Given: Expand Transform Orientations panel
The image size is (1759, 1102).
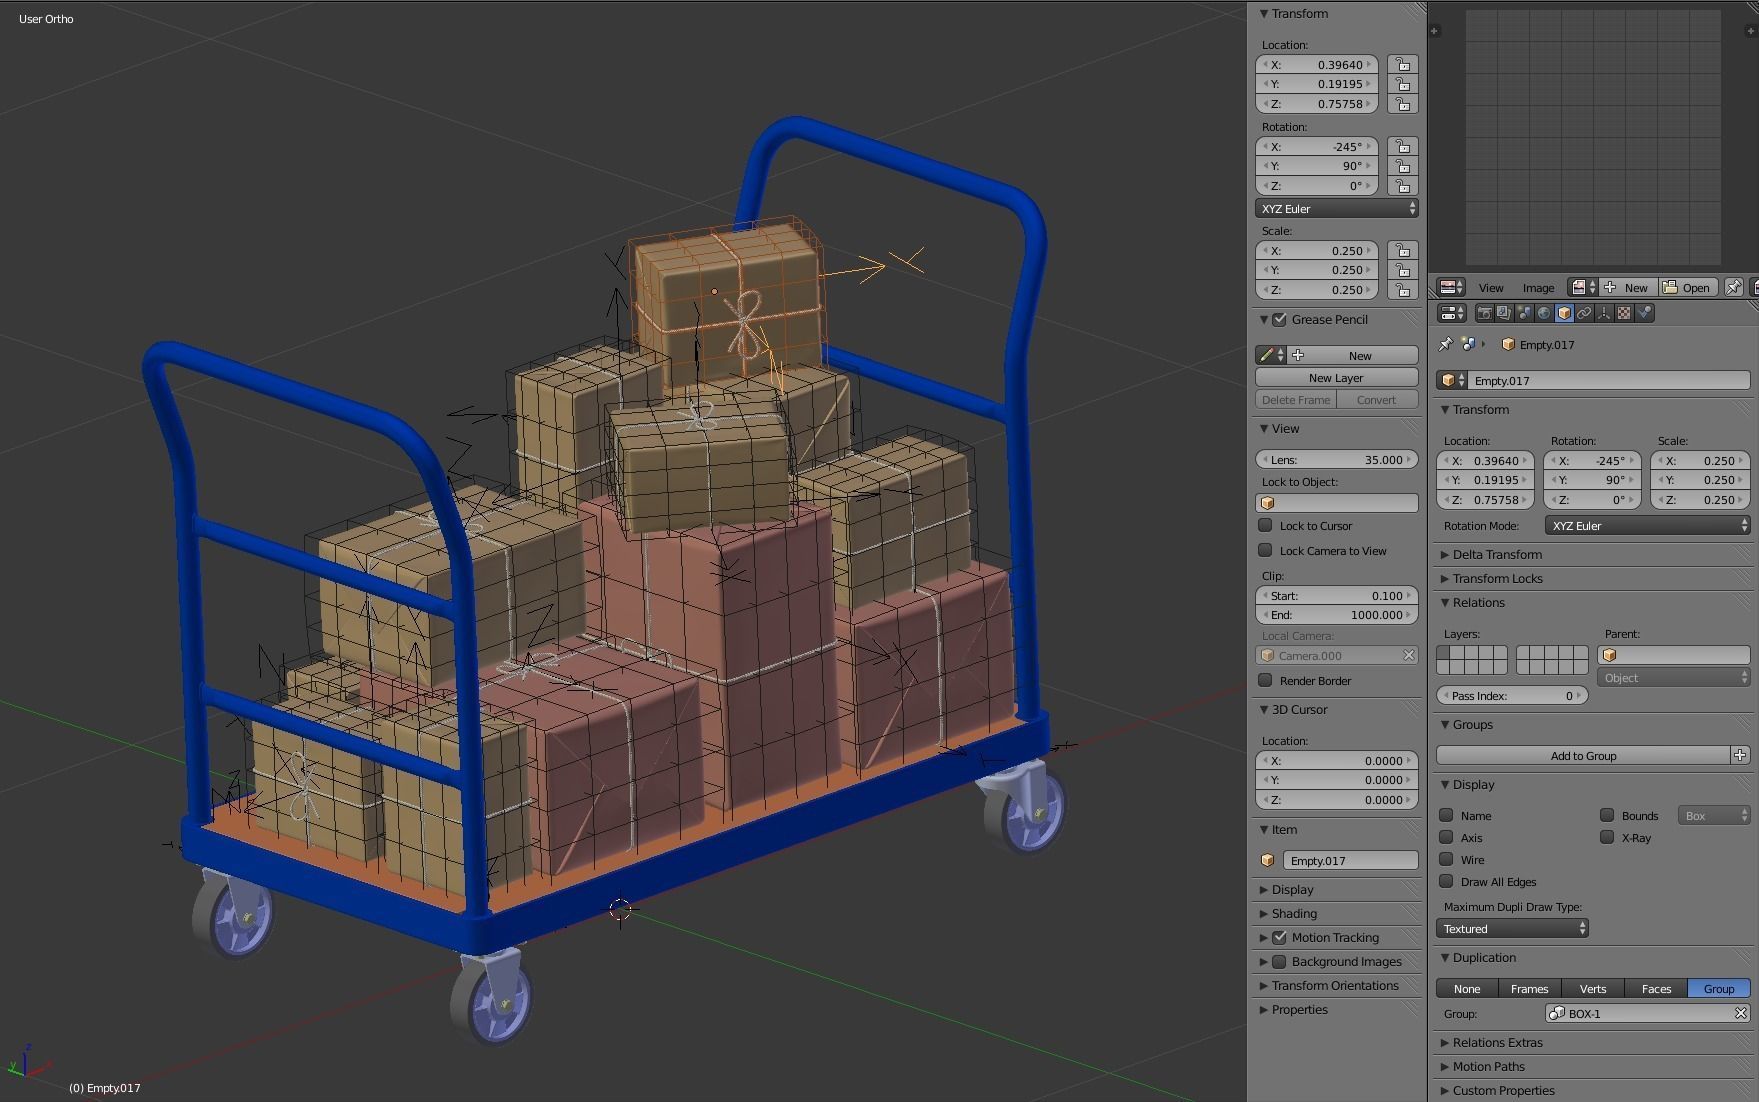Looking at the screenshot, I should click(x=1333, y=985).
